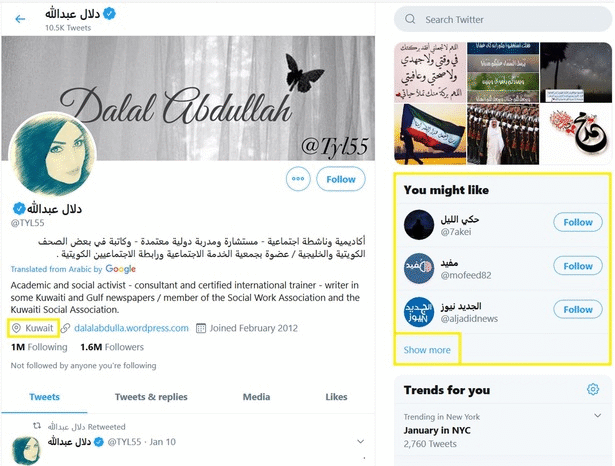Click the Search Twitter input field

(x=503, y=19)
